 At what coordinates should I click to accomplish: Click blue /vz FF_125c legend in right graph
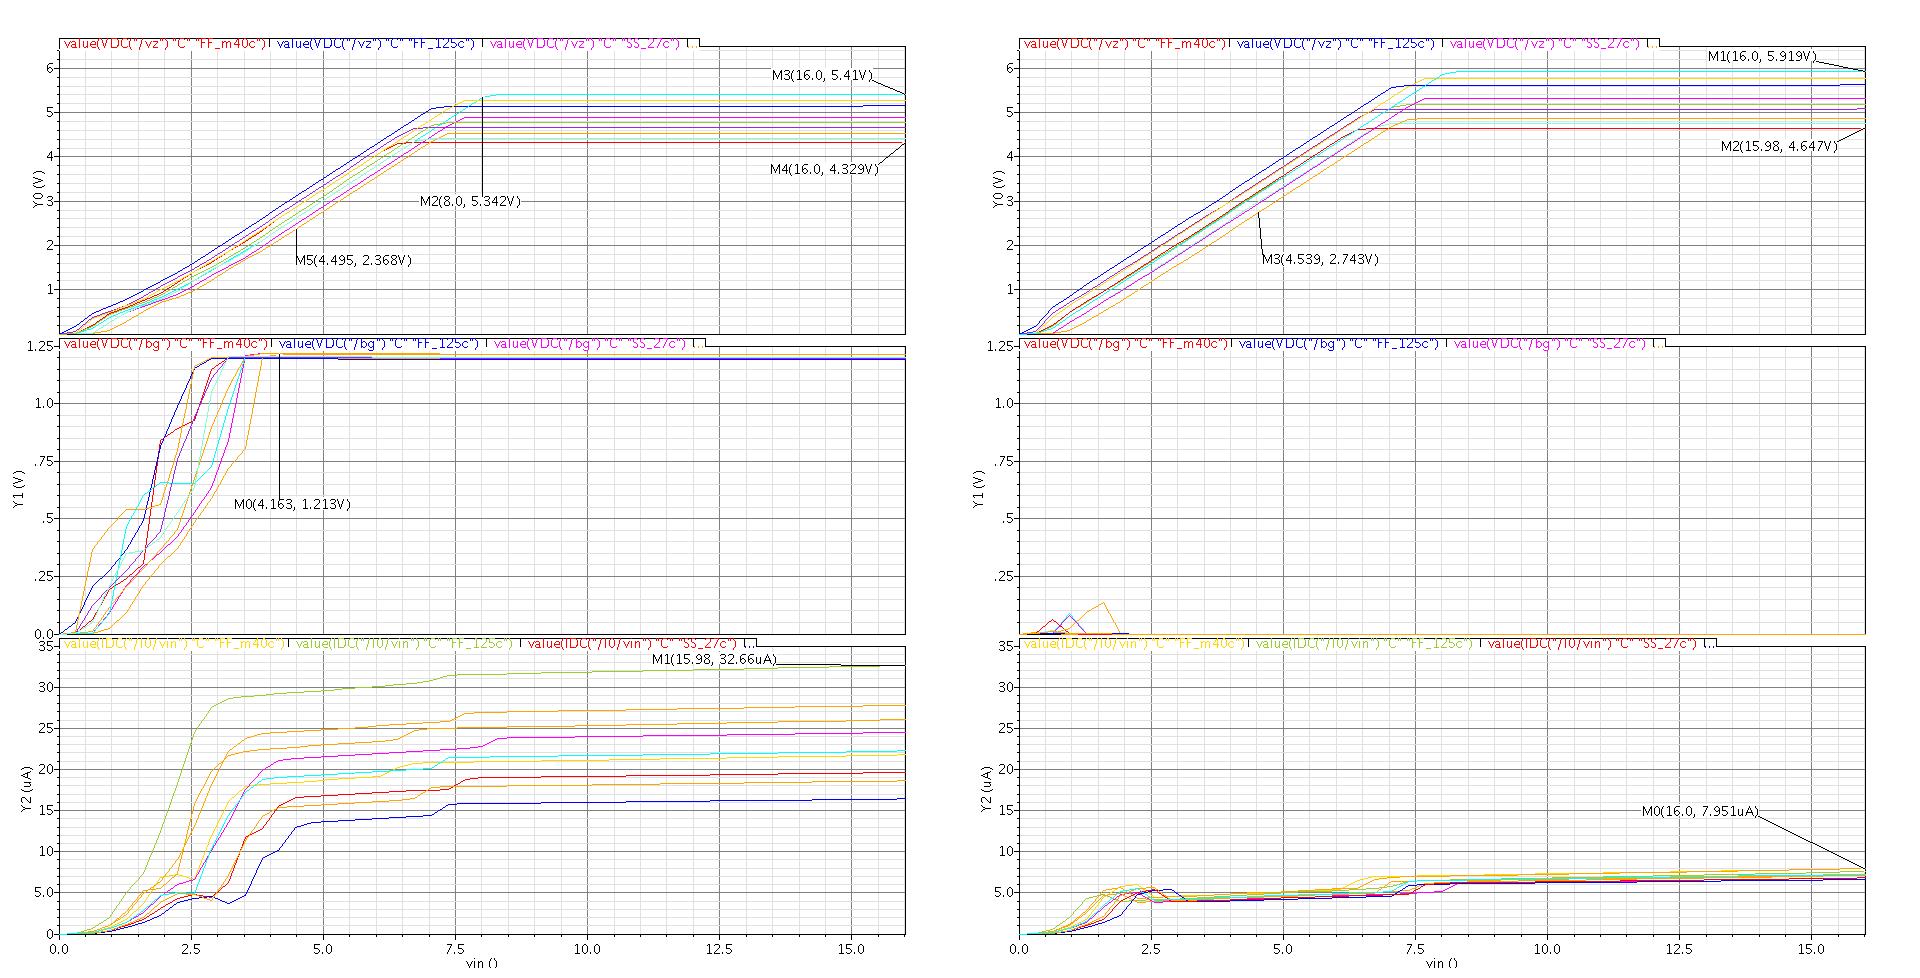[x=1336, y=43]
